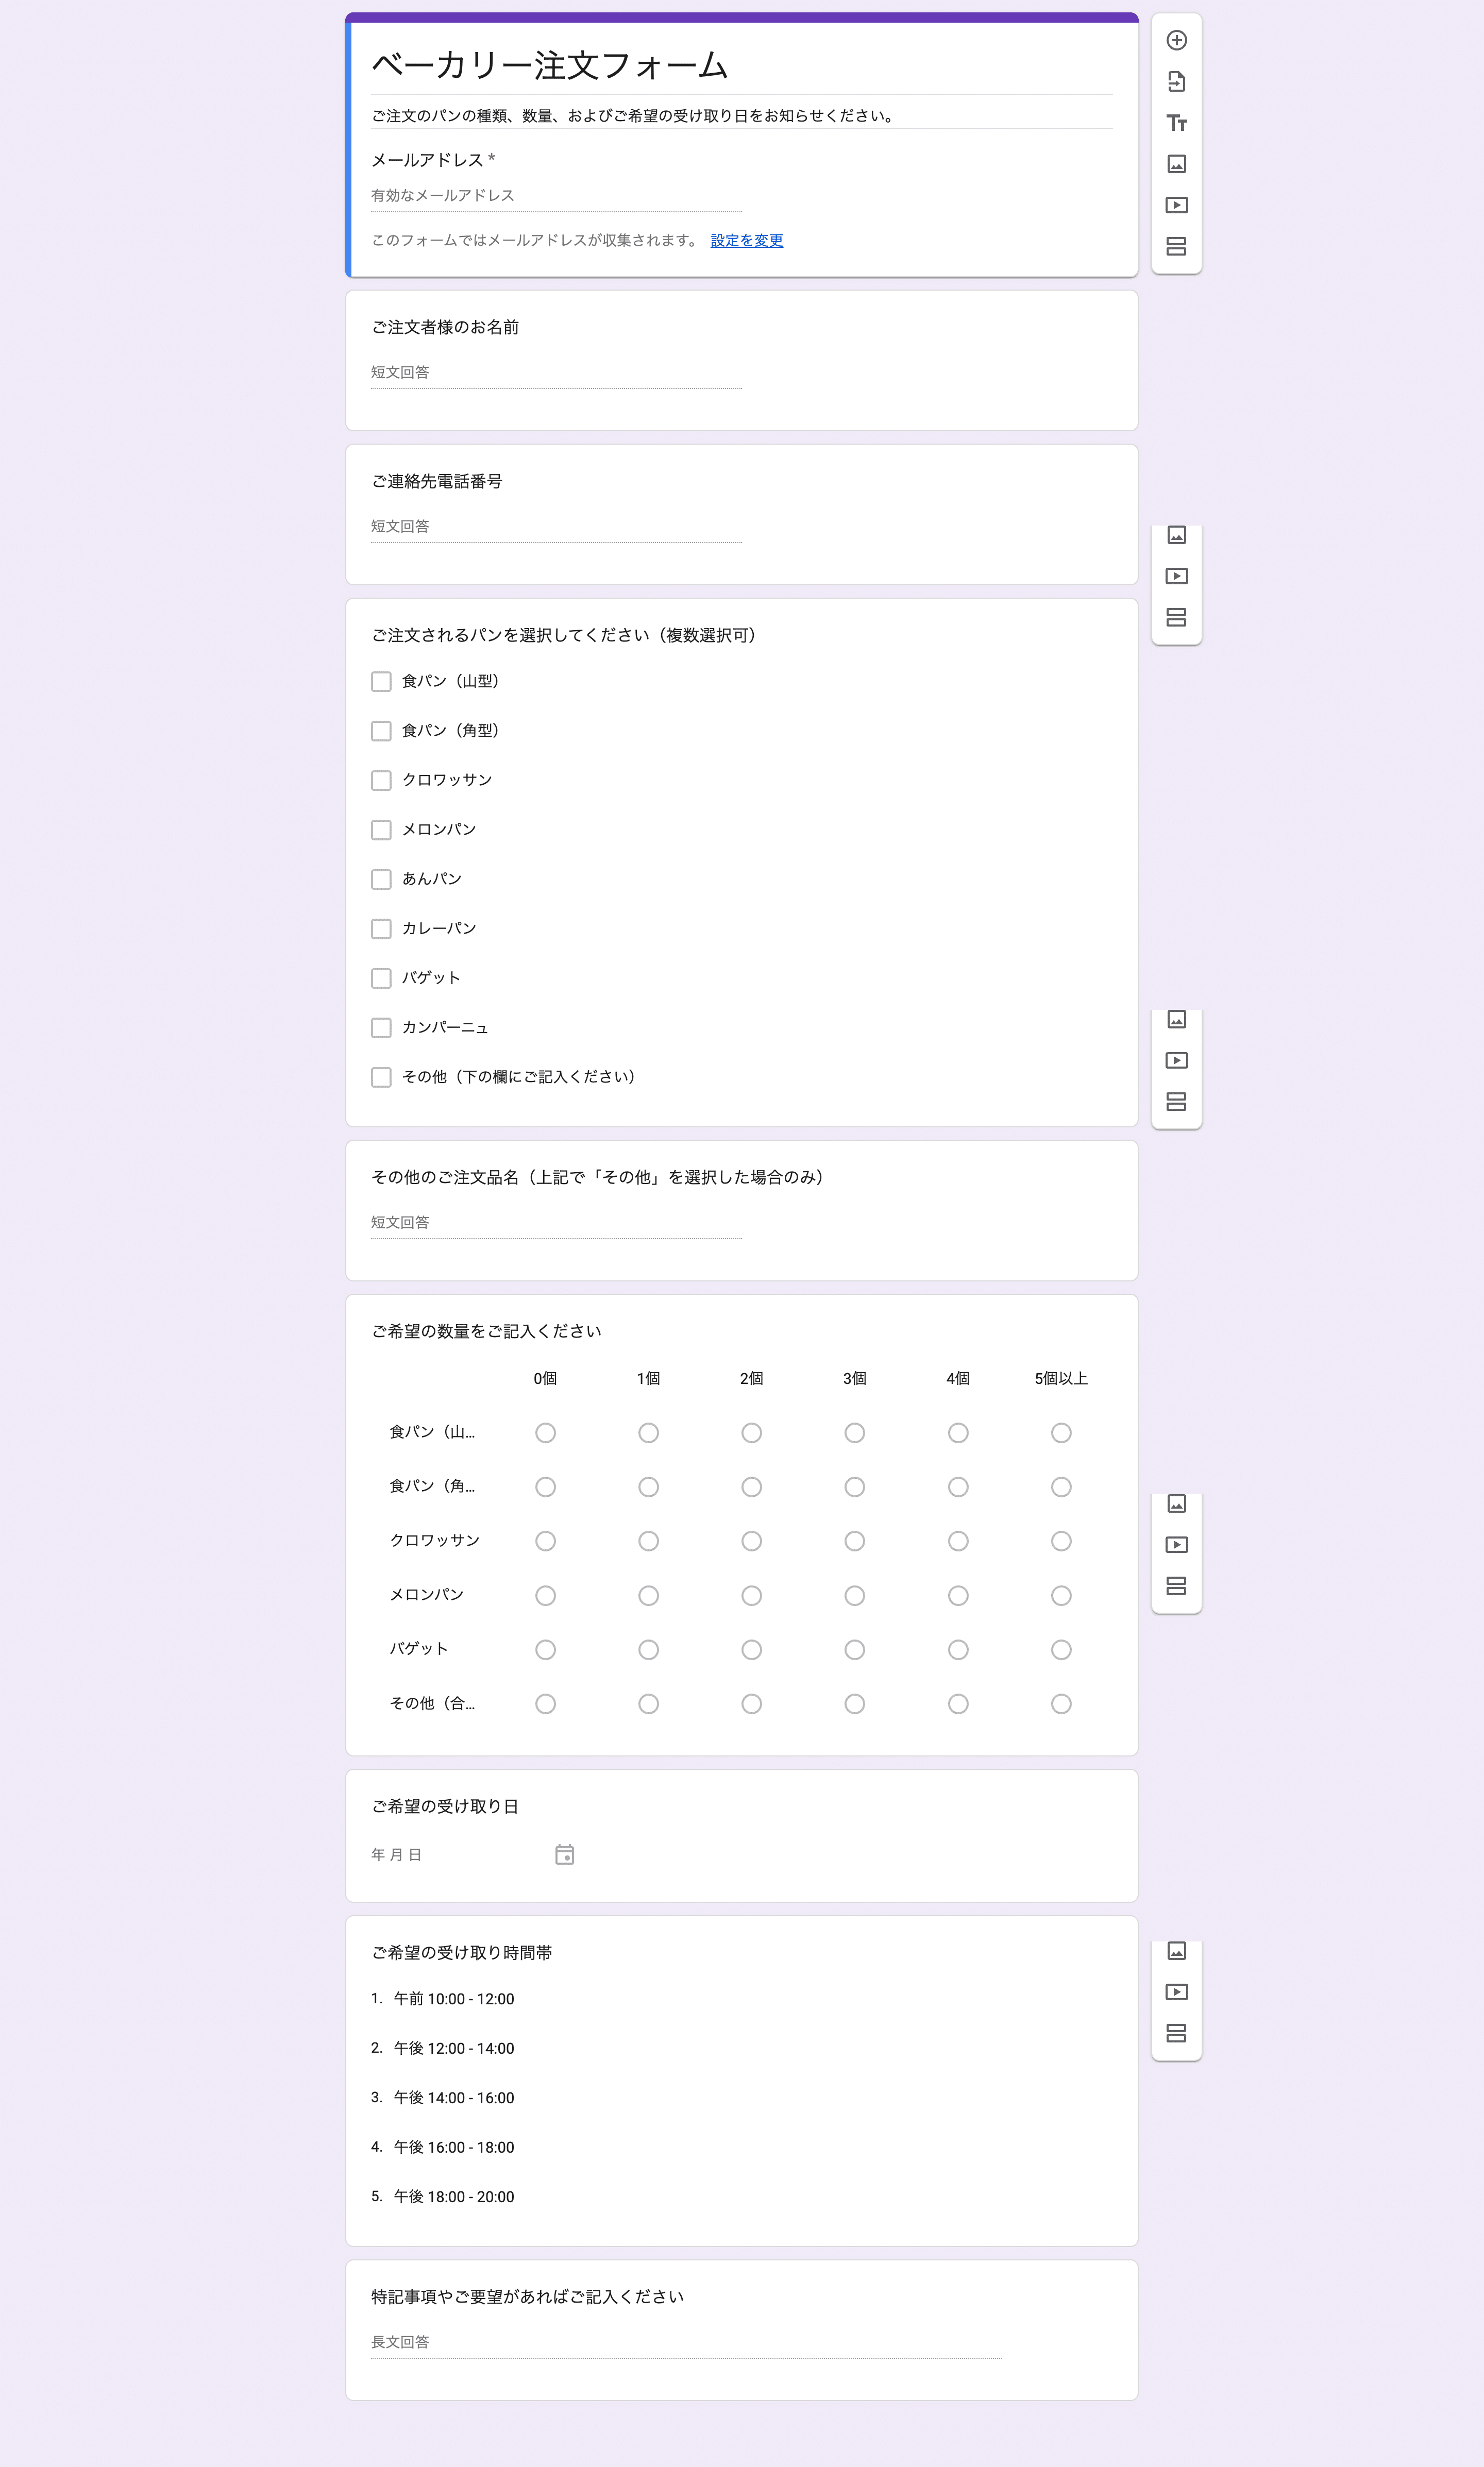The width and height of the screenshot is (1484, 2467).
Task: Check その他（下の欄にご記入ください） option
Action: pos(381,1077)
